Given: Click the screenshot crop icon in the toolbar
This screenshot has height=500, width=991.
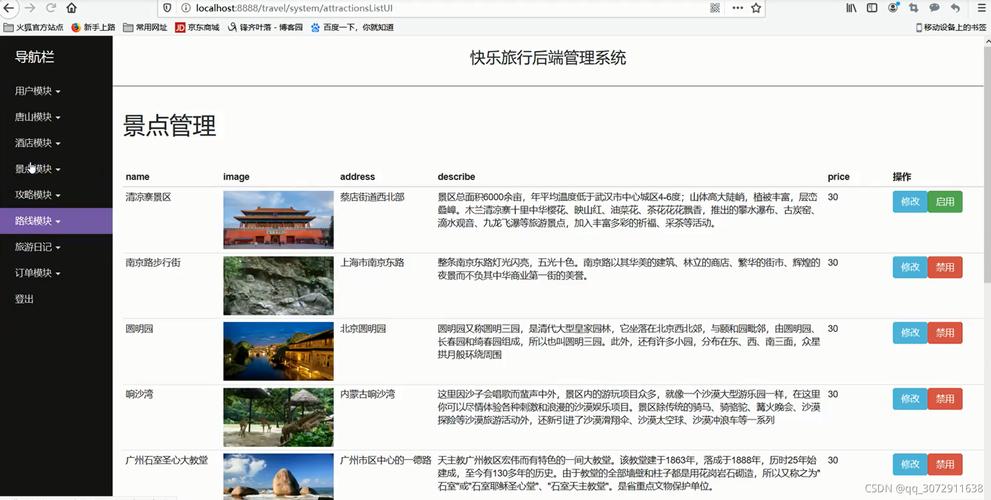Looking at the screenshot, I should [913, 8].
